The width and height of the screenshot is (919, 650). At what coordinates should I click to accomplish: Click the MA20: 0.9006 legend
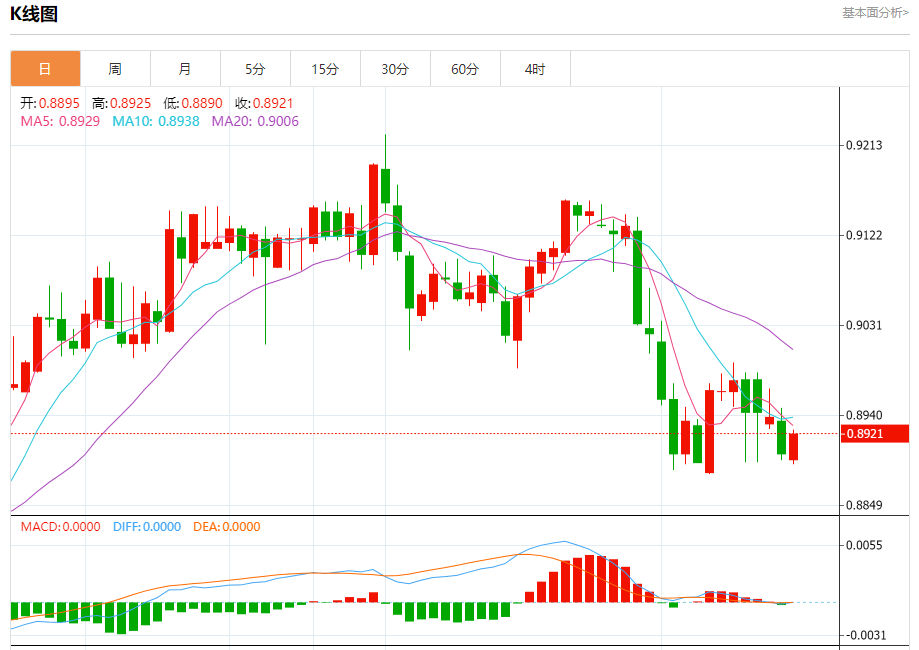[x=256, y=121]
